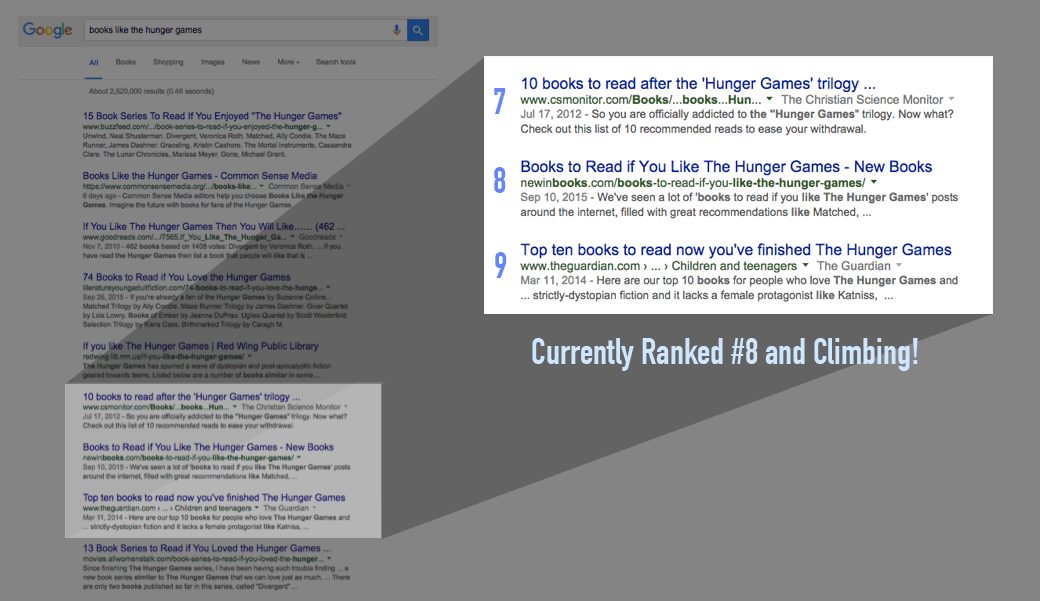Open '74 Books to Read if You Love' result
This screenshot has width=1040, height=601.
pyautogui.click(x=186, y=277)
